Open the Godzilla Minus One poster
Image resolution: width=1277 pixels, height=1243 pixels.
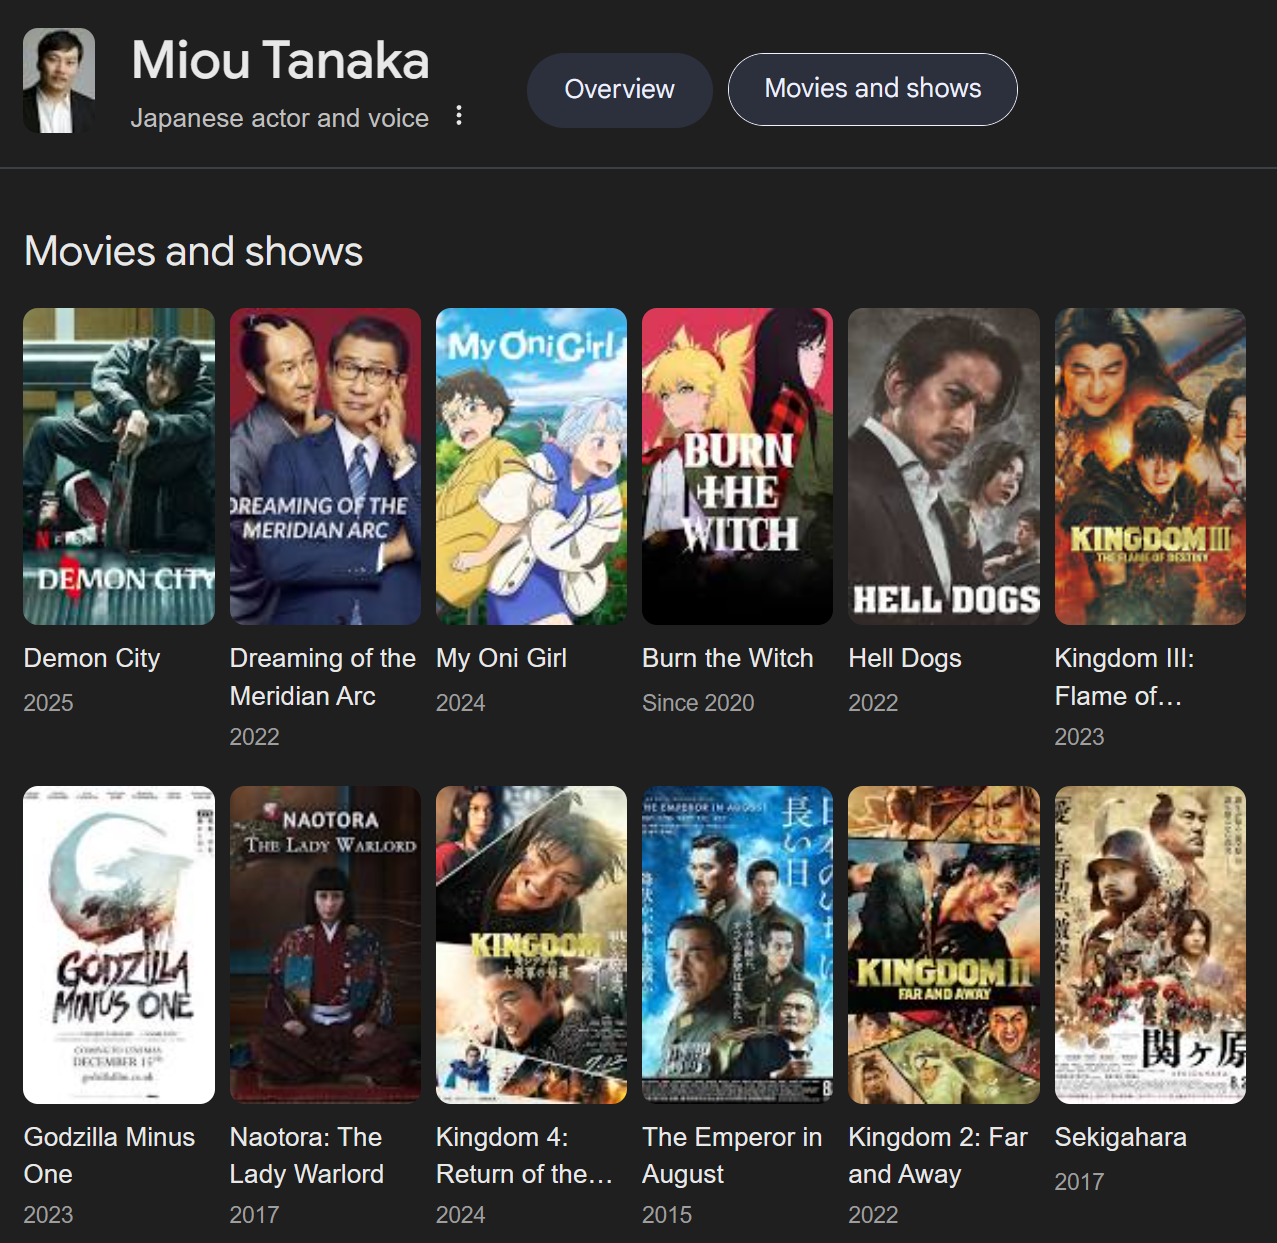point(119,945)
